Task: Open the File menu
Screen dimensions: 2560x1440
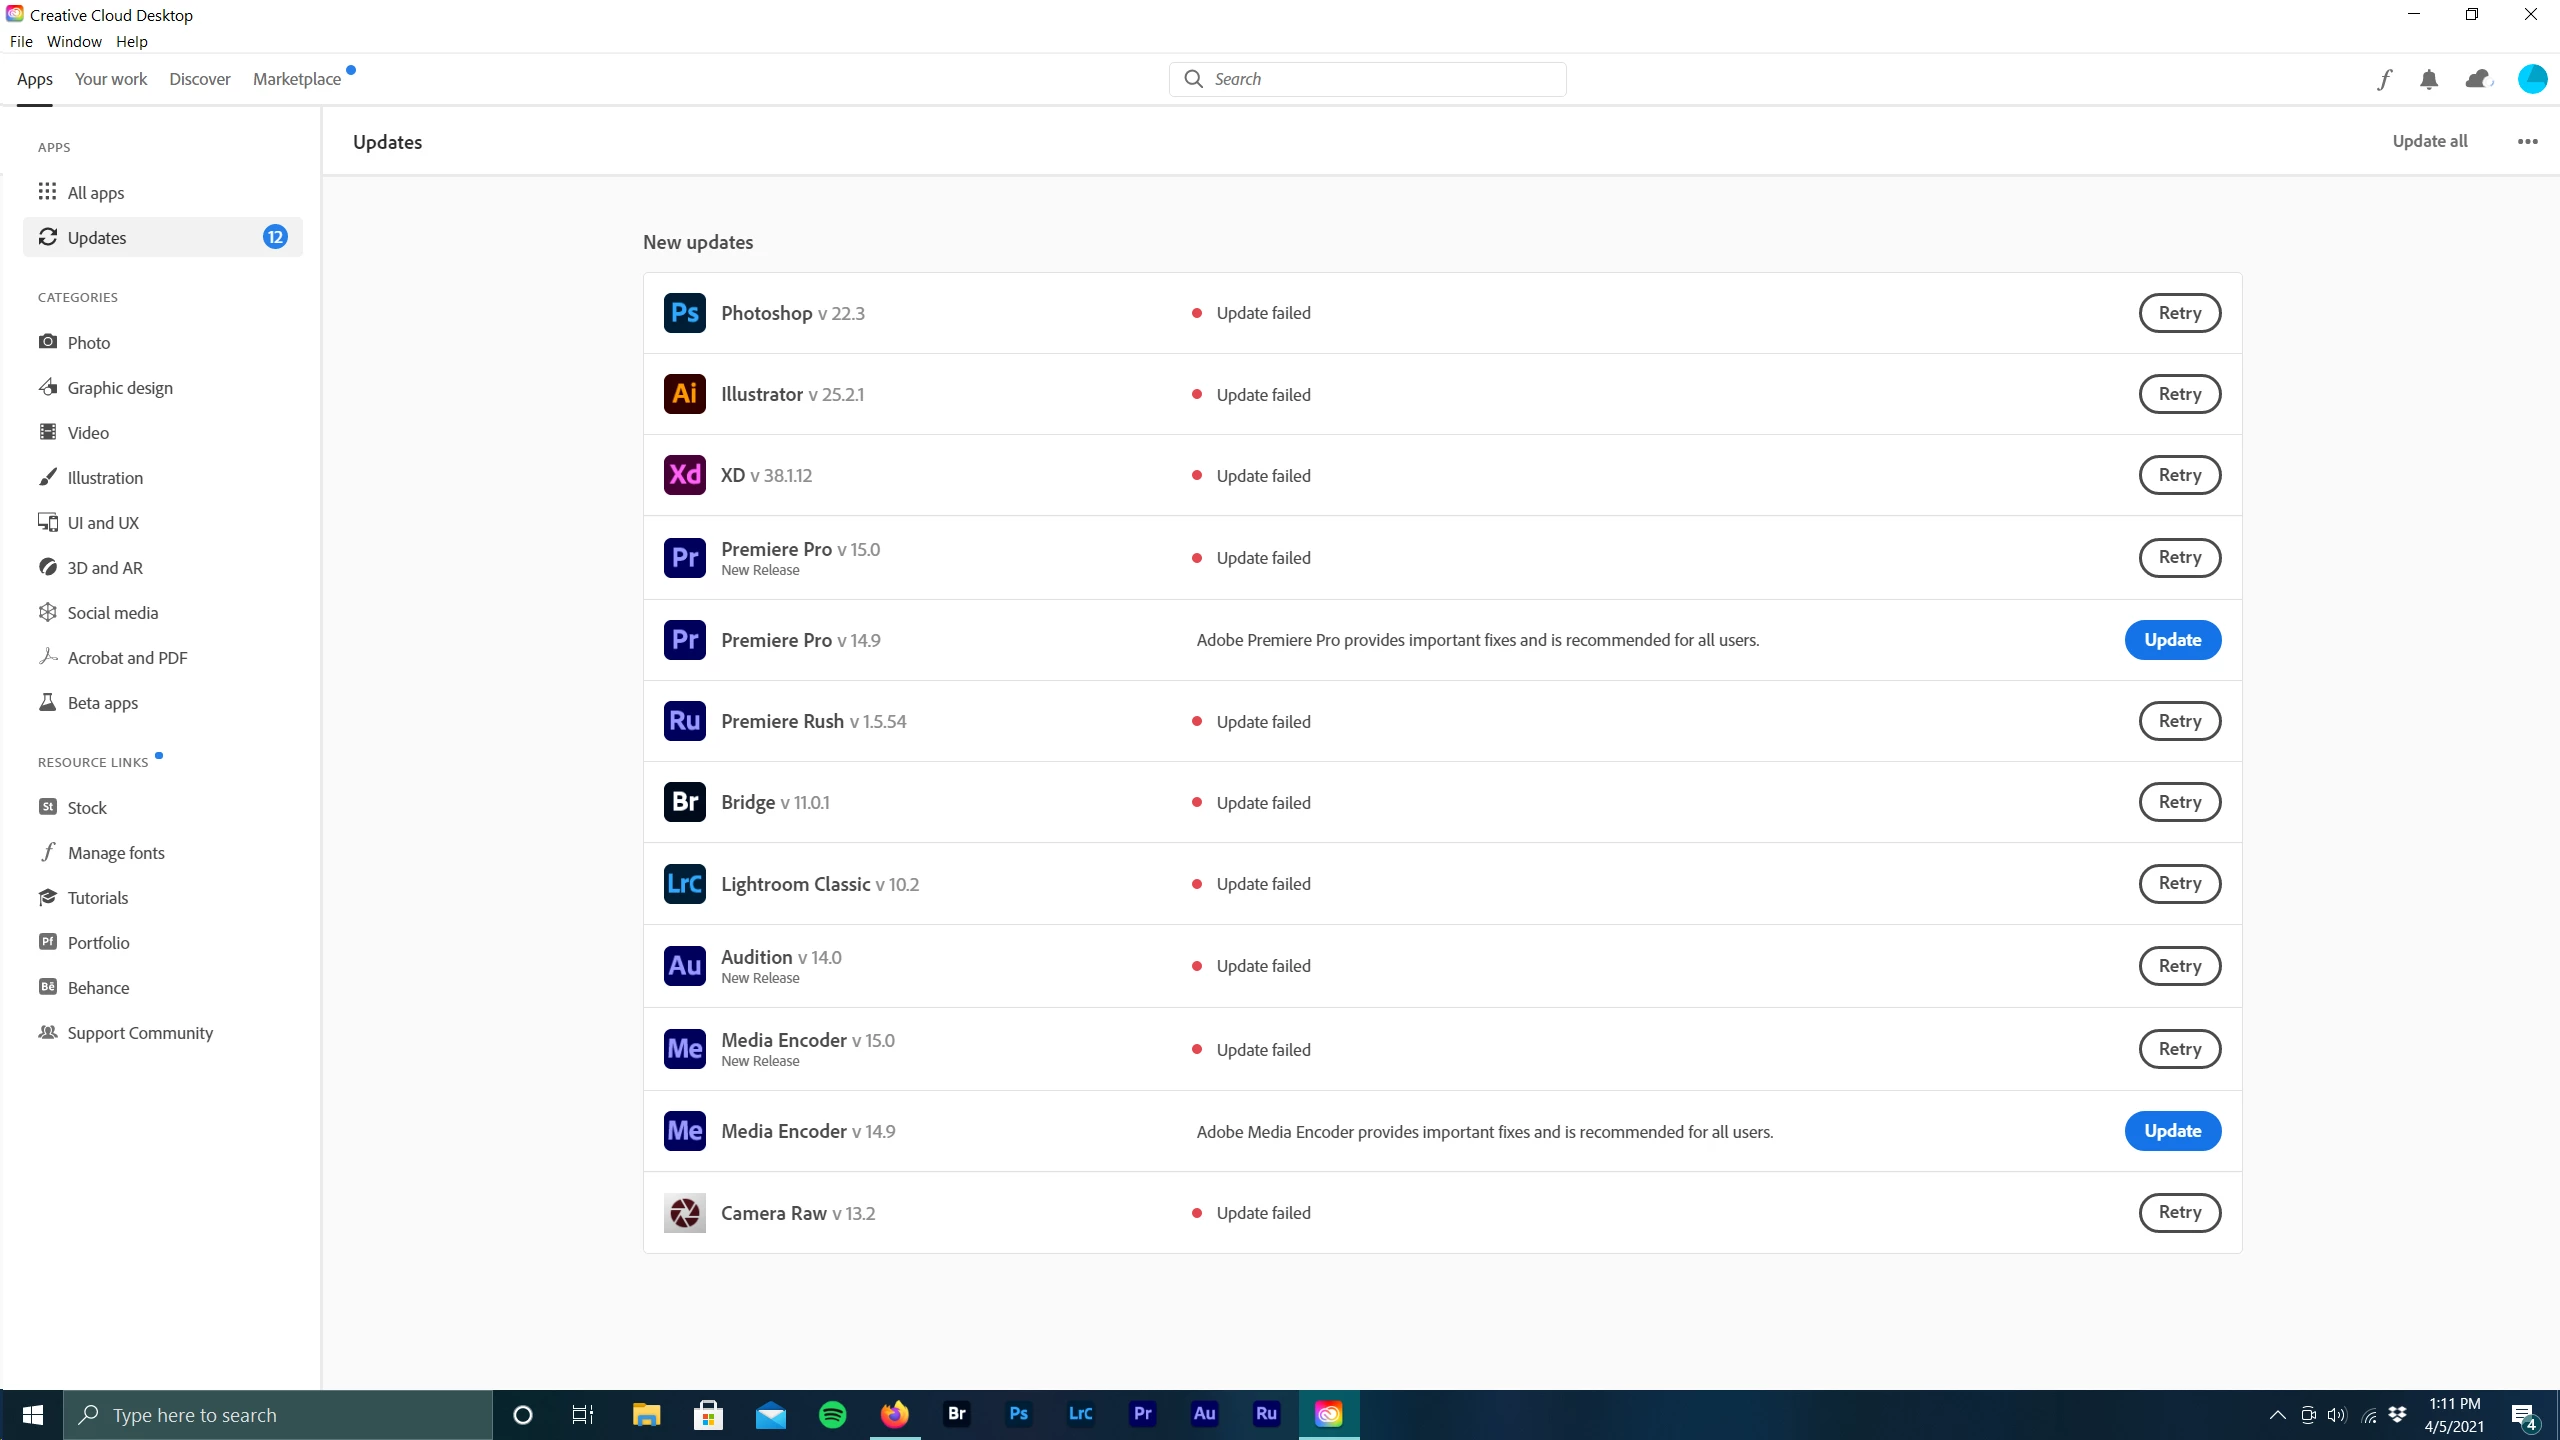Action: click(21, 41)
